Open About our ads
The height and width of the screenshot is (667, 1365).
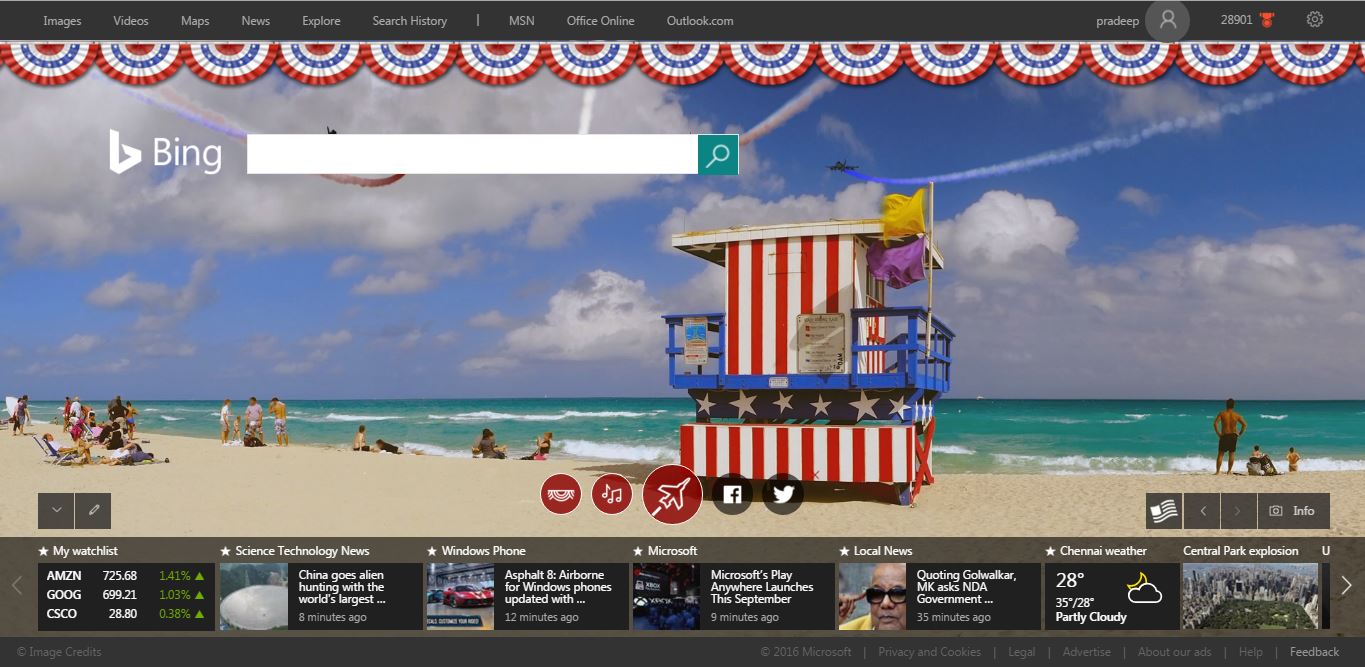point(1175,652)
